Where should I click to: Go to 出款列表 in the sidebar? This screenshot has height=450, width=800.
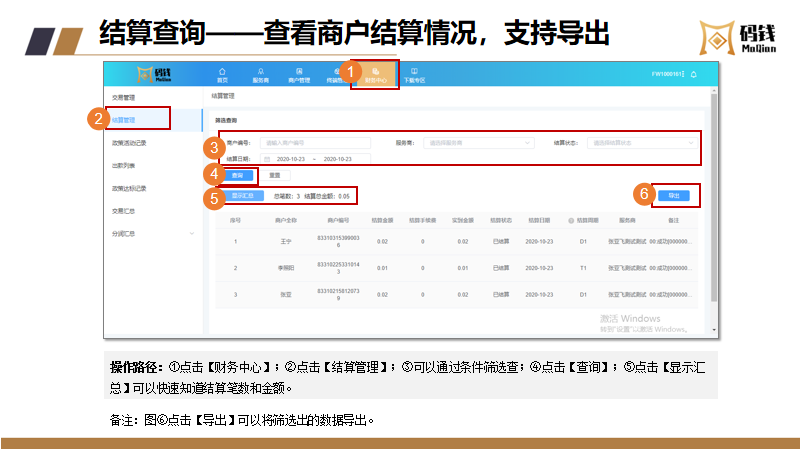pos(124,165)
